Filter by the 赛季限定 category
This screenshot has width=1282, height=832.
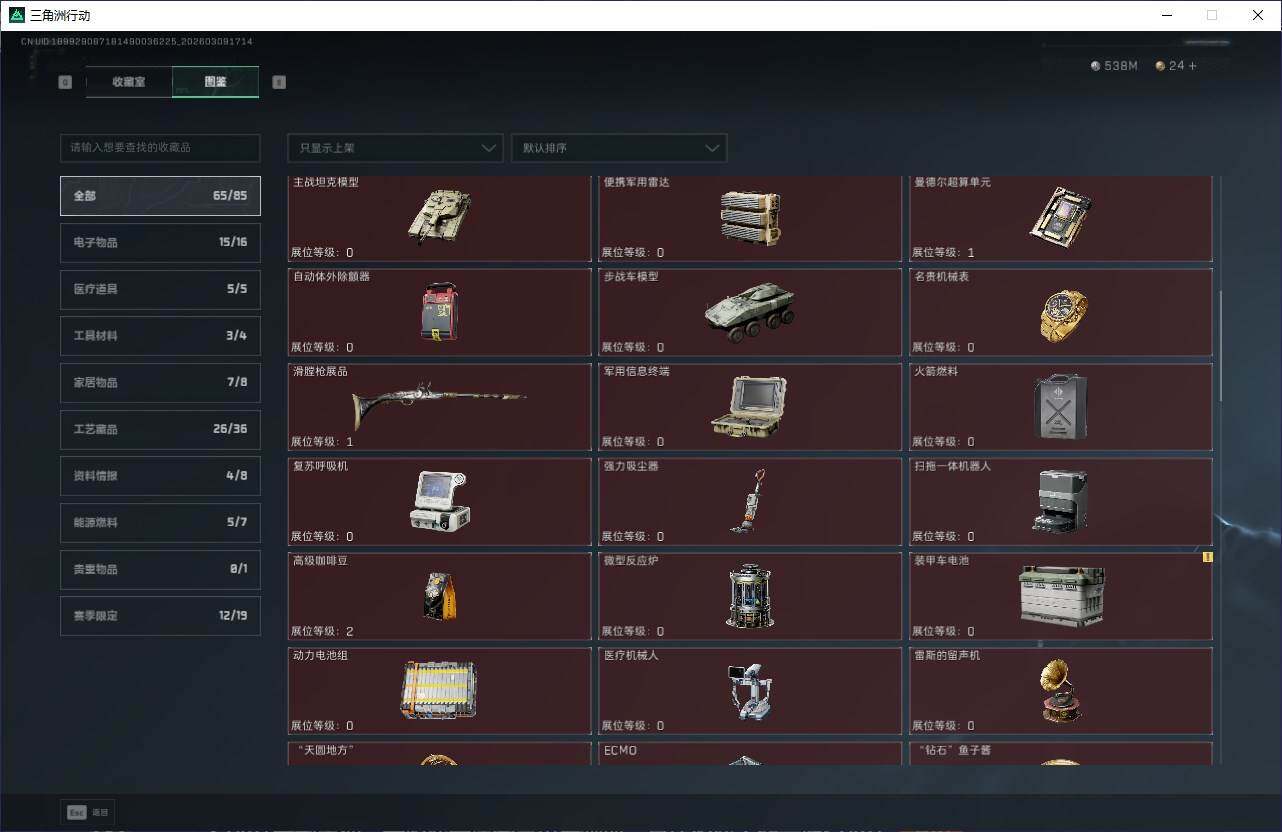click(x=160, y=616)
